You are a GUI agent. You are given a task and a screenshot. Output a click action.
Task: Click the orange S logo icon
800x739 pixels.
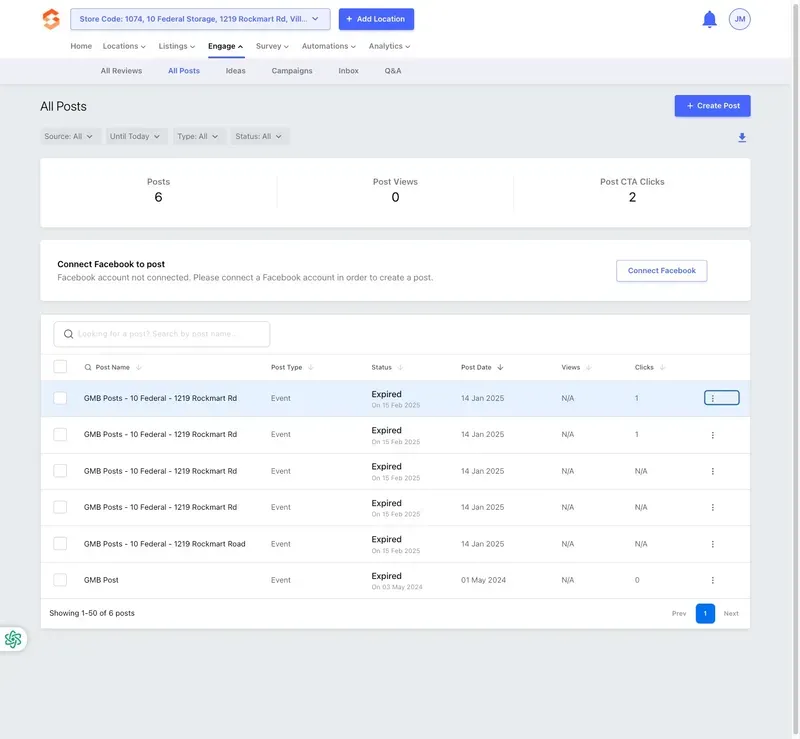[x=51, y=19]
